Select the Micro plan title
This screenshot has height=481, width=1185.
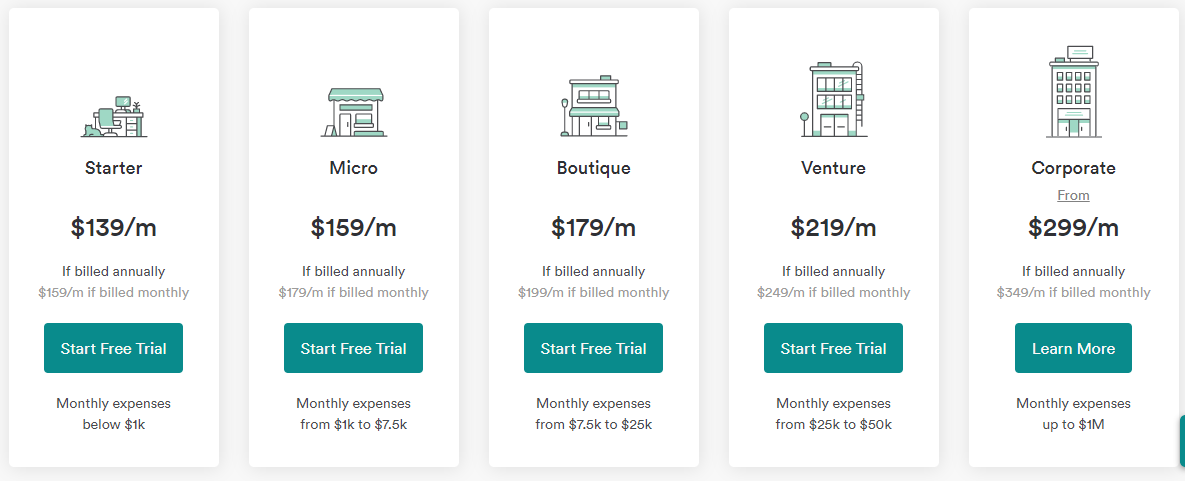pyautogui.click(x=353, y=168)
